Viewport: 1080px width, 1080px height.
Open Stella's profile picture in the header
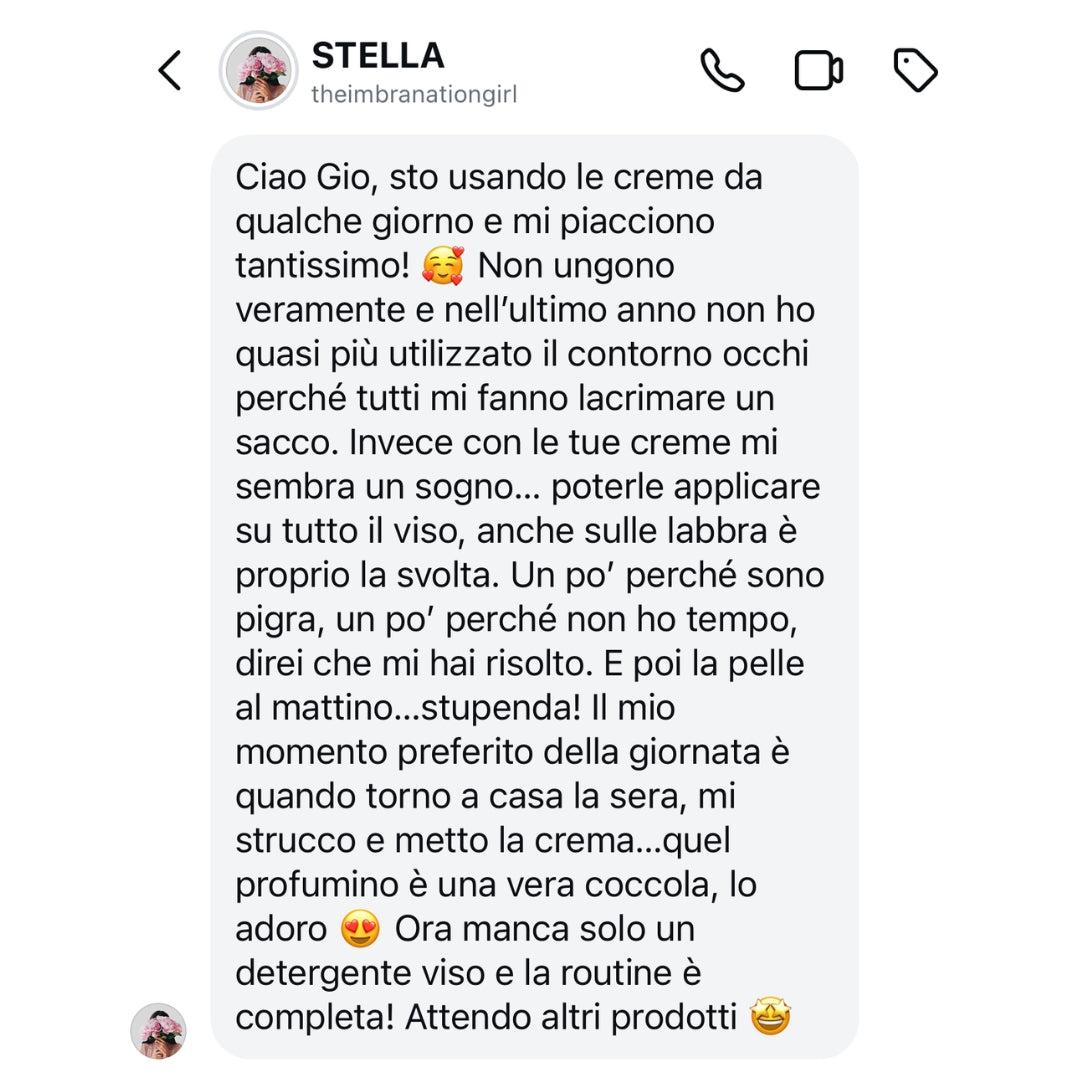[x=259, y=70]
